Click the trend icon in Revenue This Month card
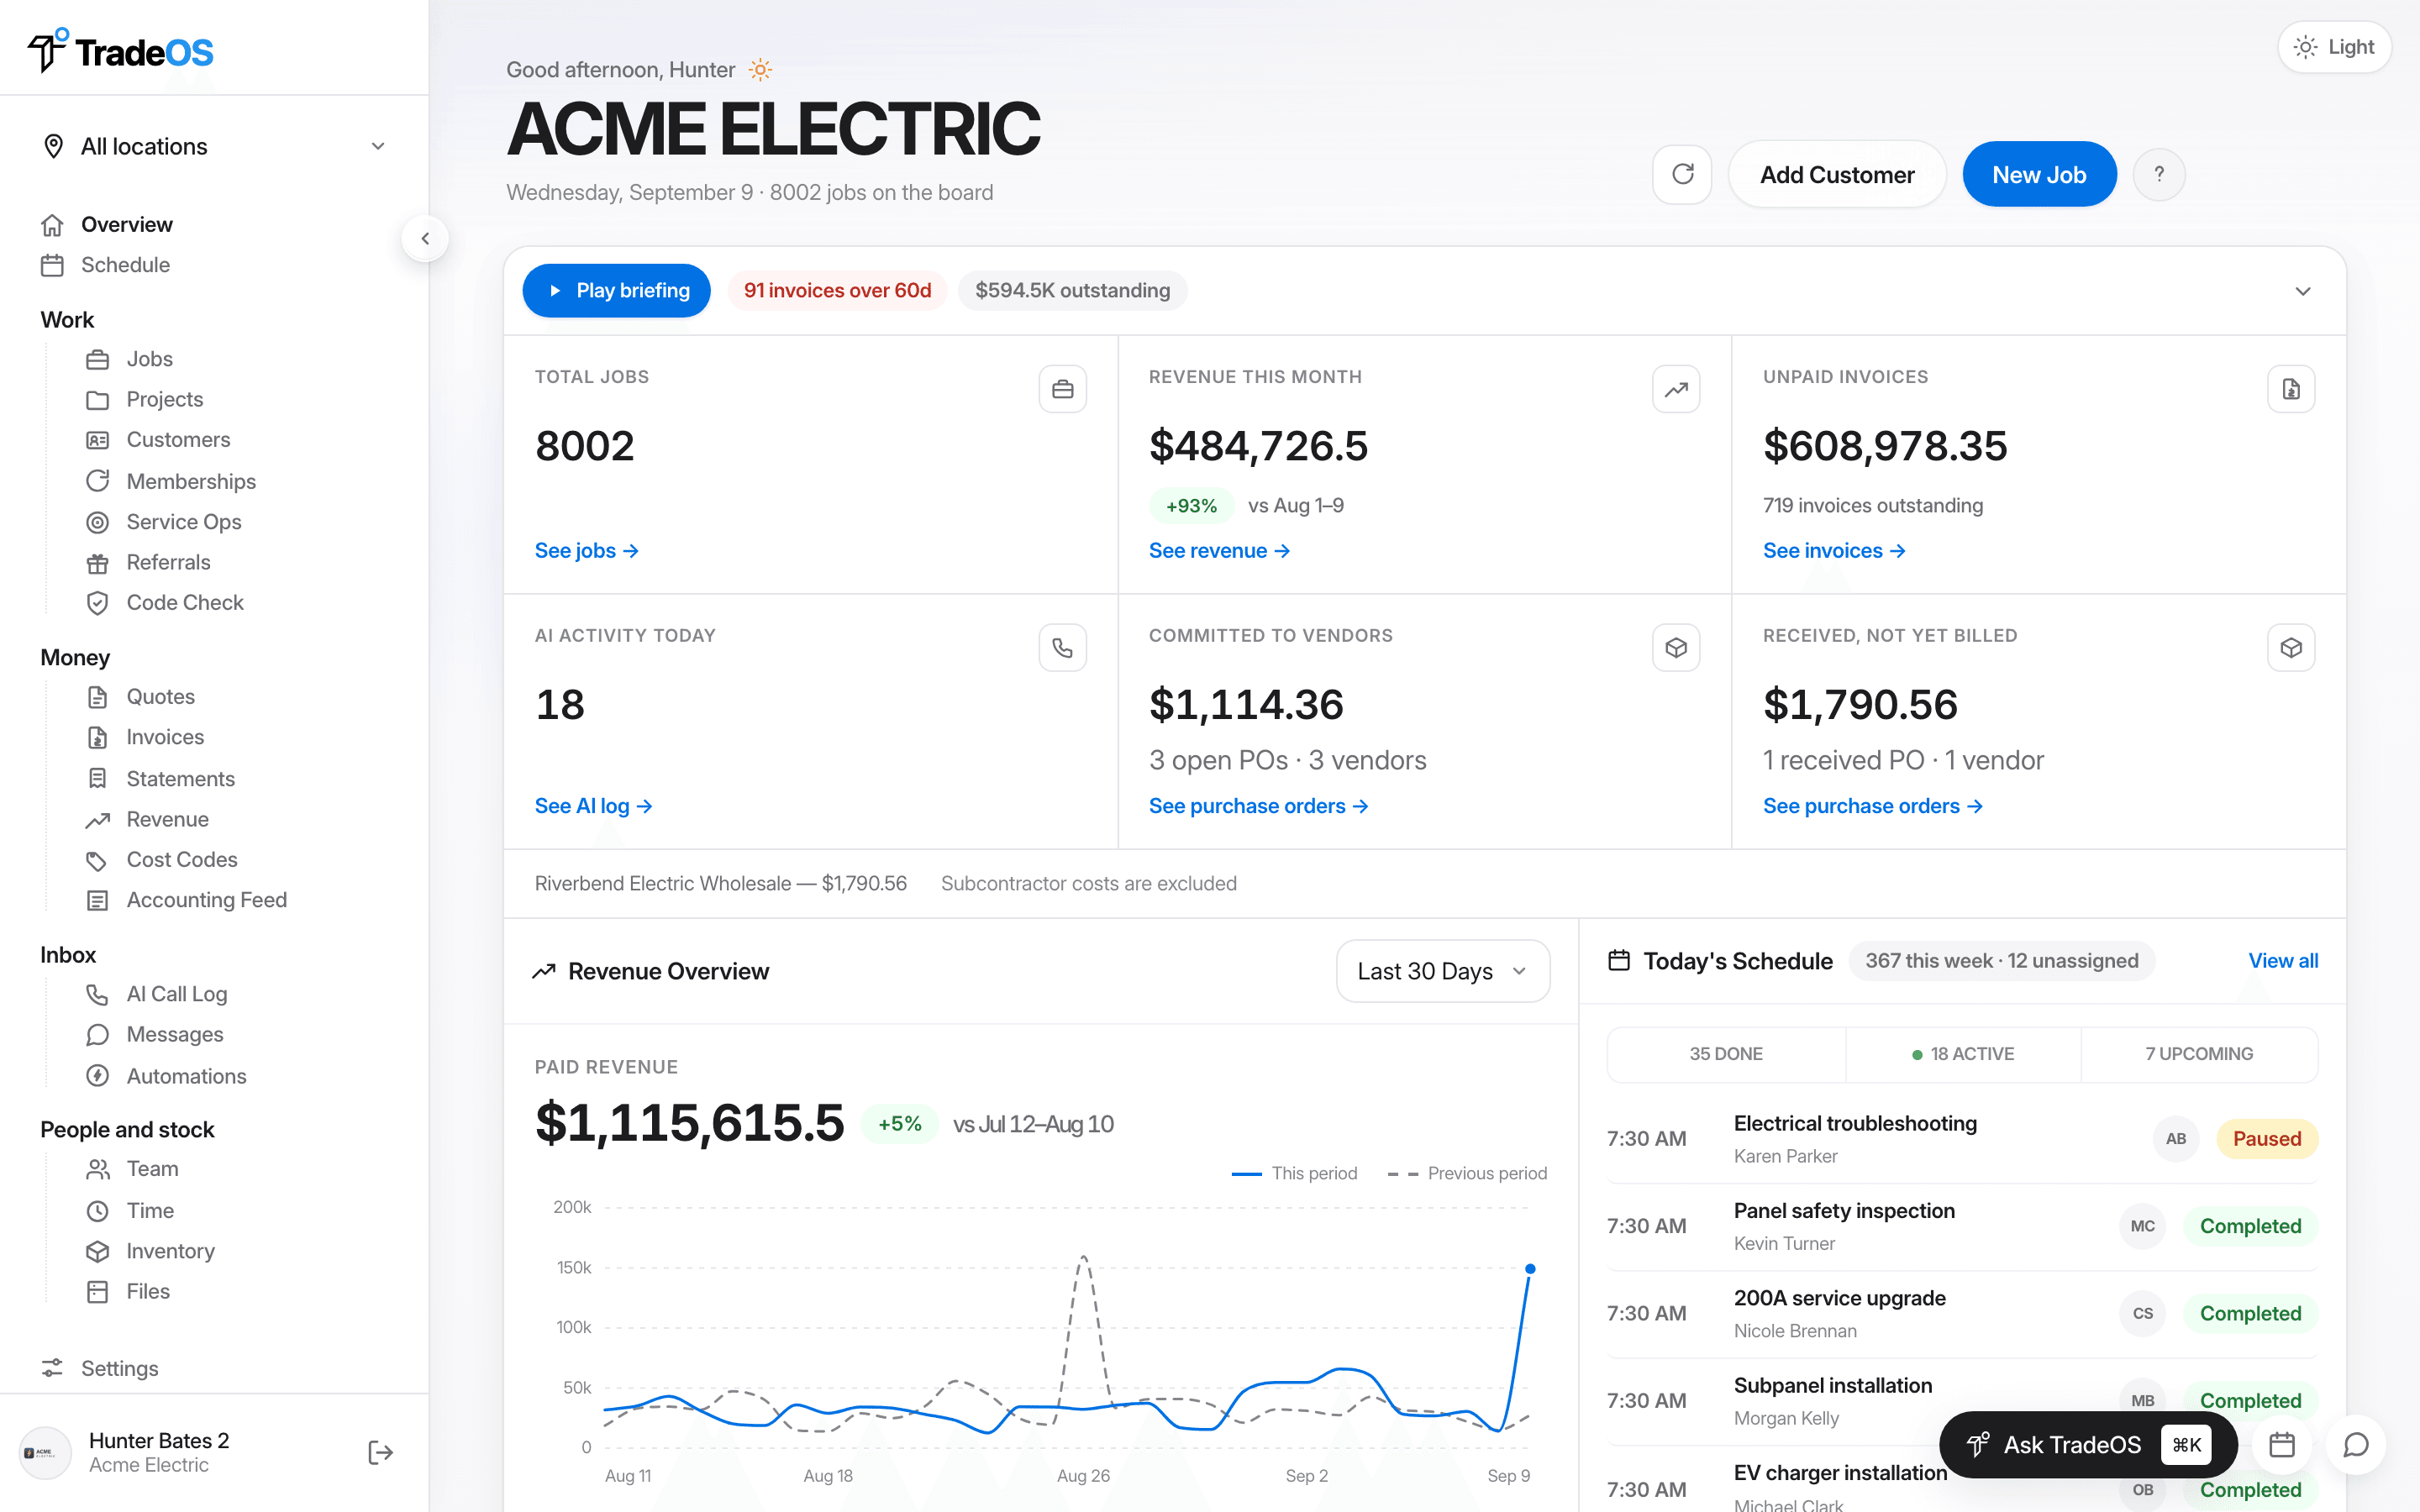Image resolution: width=2420 pixels, height=1512 pixels. click(1676, 389)
